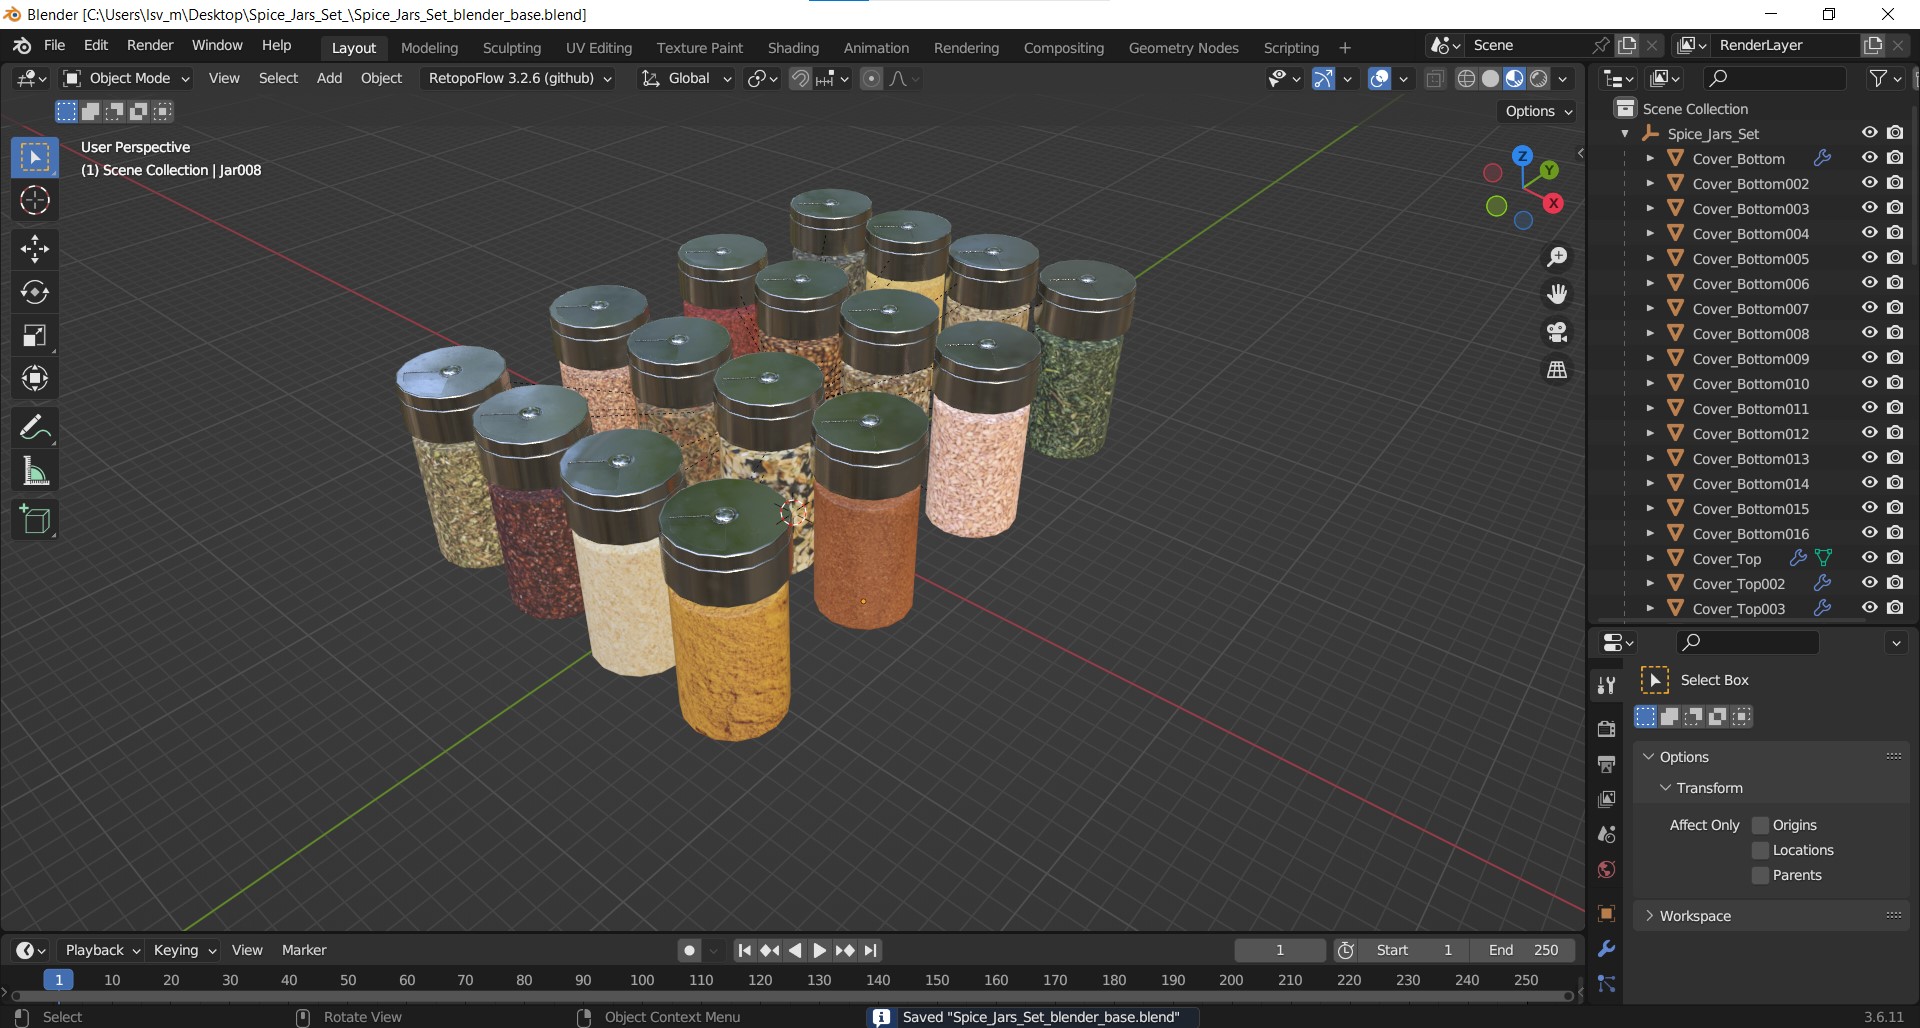Select solid viewport shading
Image resolution: width=1920 pixels, height=1028 pixels.
[1490, 79]
